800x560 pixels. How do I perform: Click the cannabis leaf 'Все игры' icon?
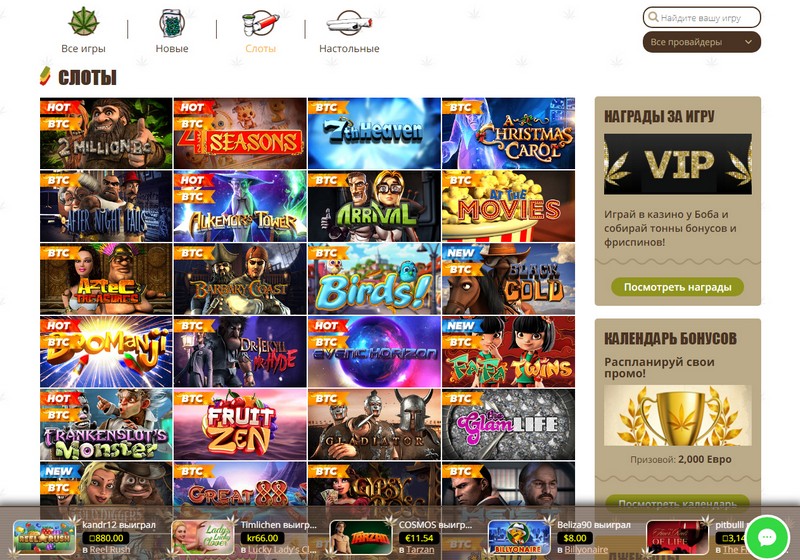coord(84,22)
